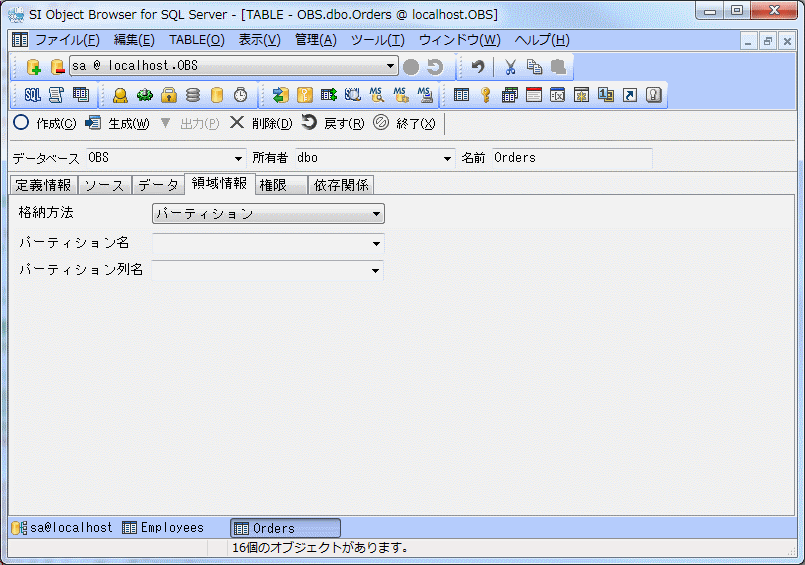Switch to the Employees window tab
The width and height of the screenshot is (805, 565).
[x=163, y=527]
